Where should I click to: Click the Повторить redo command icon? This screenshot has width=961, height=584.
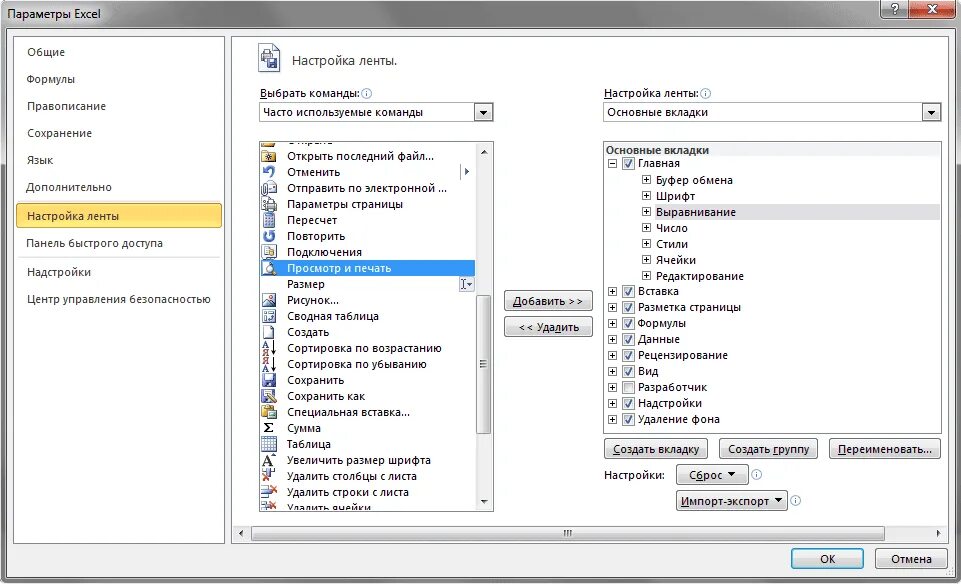[267, 236]
